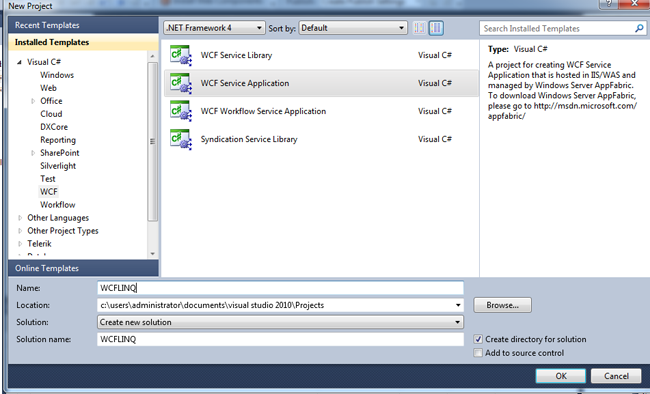This screenshot has width=650, height=394.
Task: Click the WCF Service Application template icon
Action: pos(181,83)
